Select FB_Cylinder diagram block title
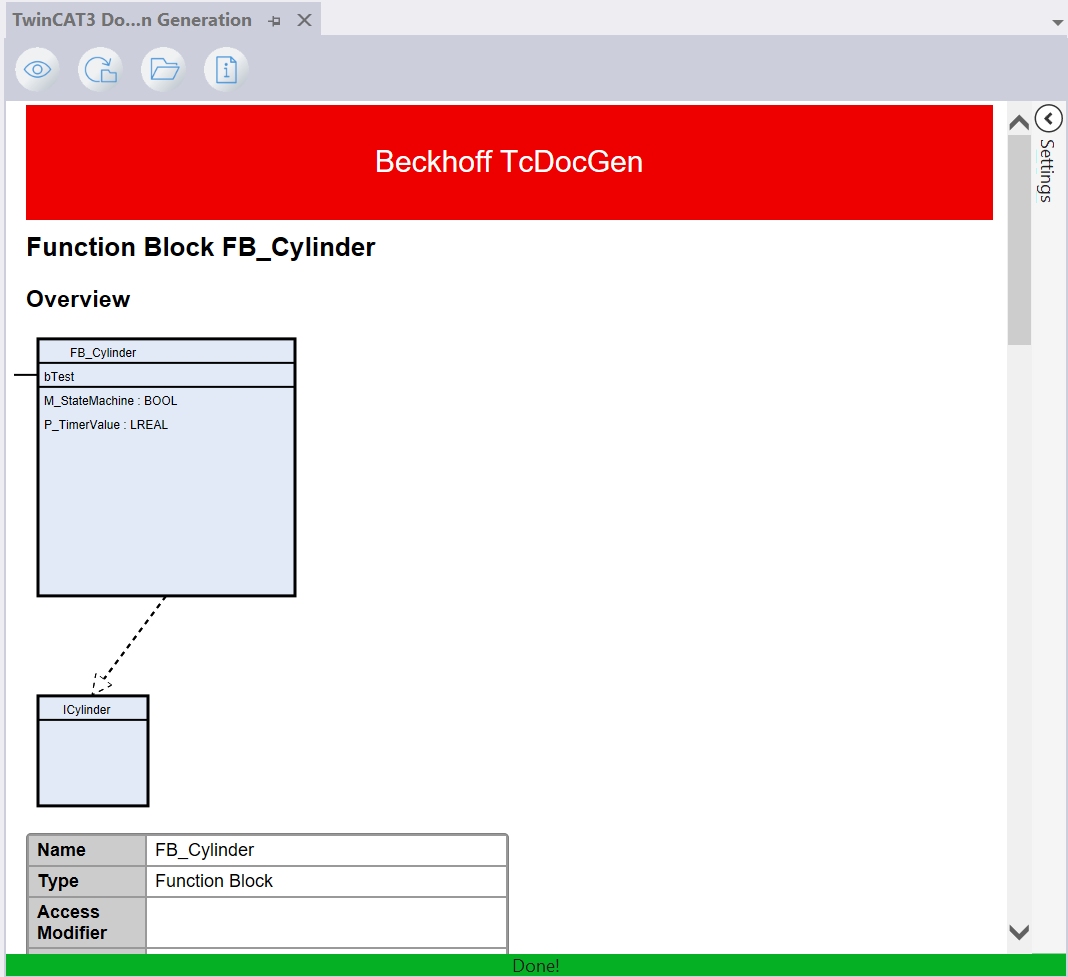1068x977 pixels. click(103, 352)
